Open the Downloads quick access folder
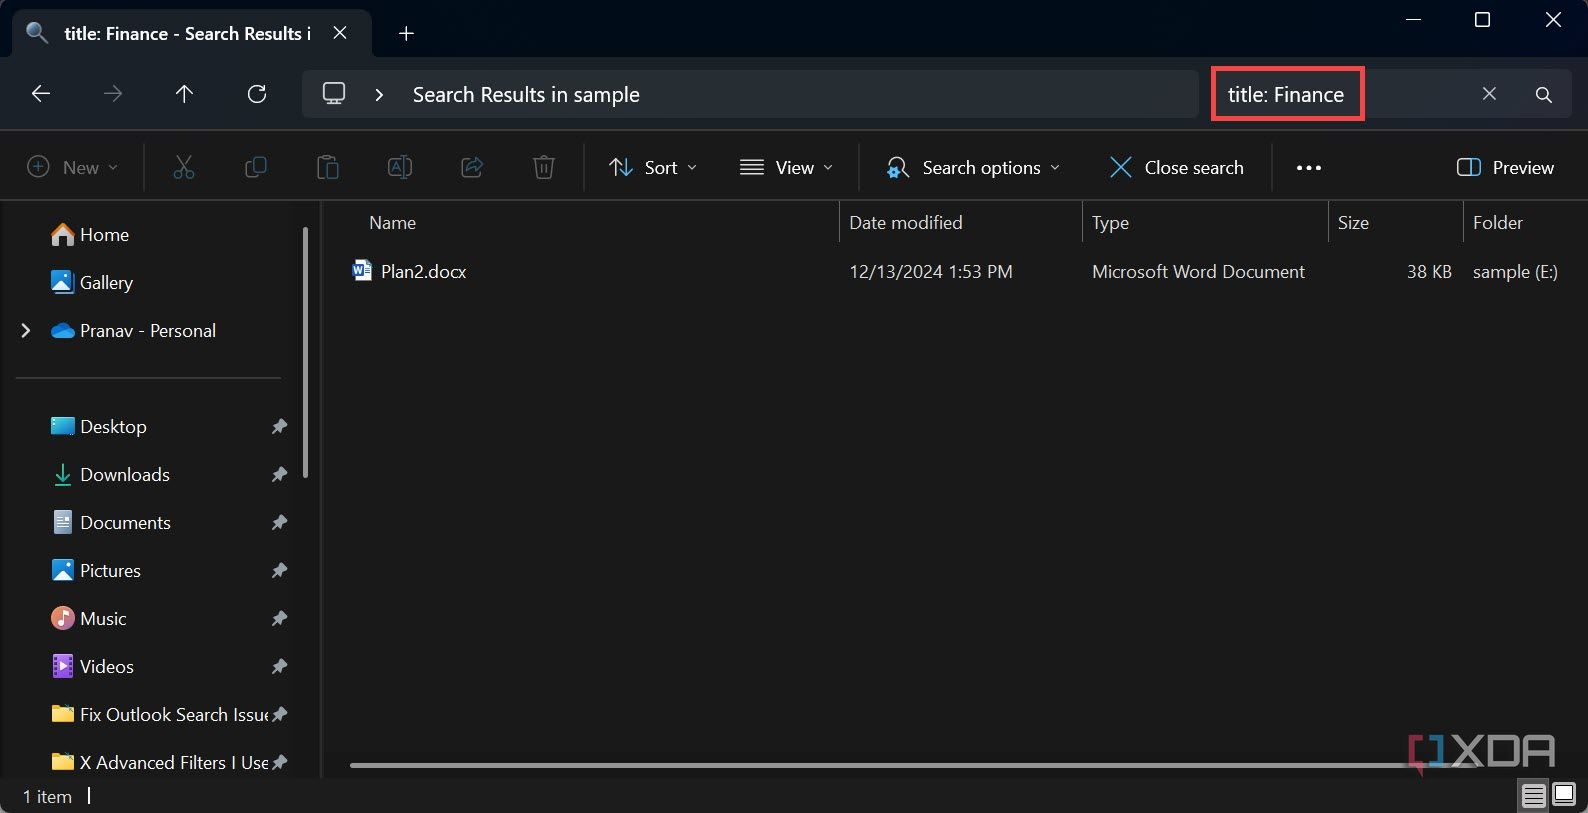This screenshot has height=813, width=1588. click(110, 474)
